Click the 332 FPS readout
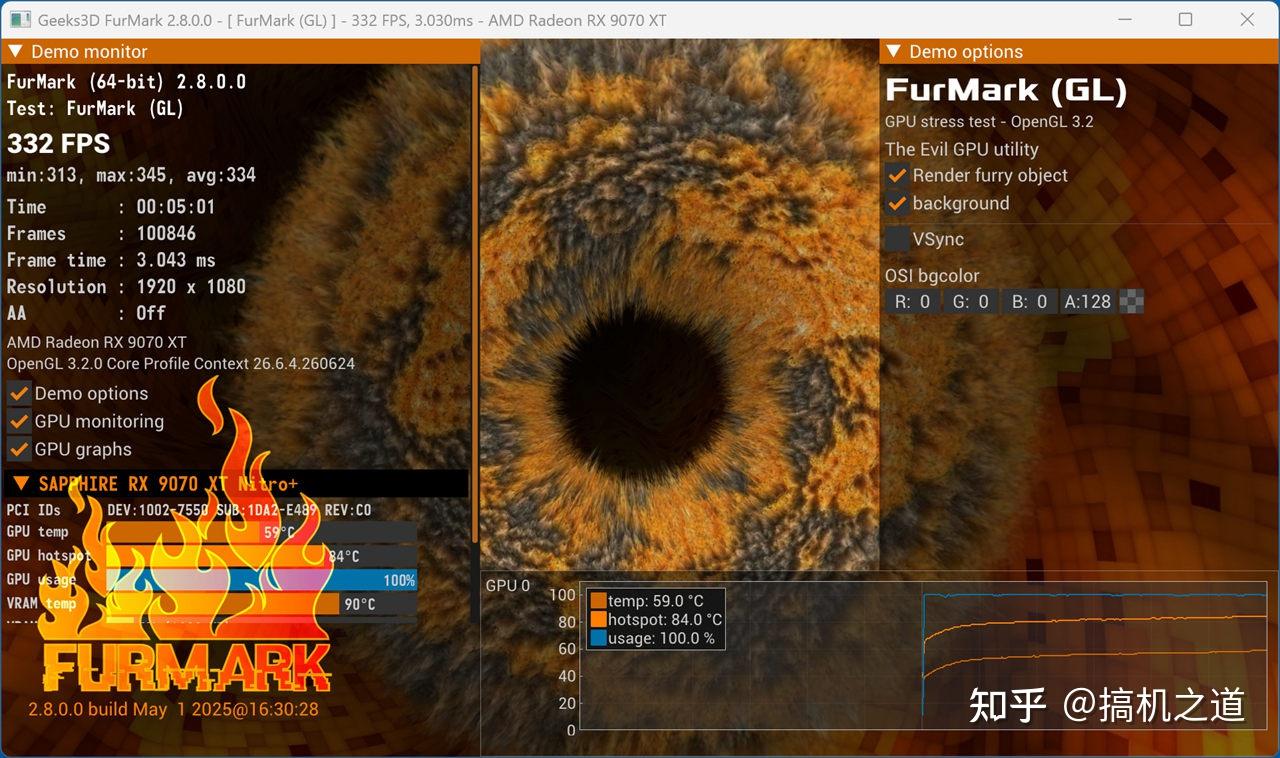1280x758 pixels. point(59,144)
